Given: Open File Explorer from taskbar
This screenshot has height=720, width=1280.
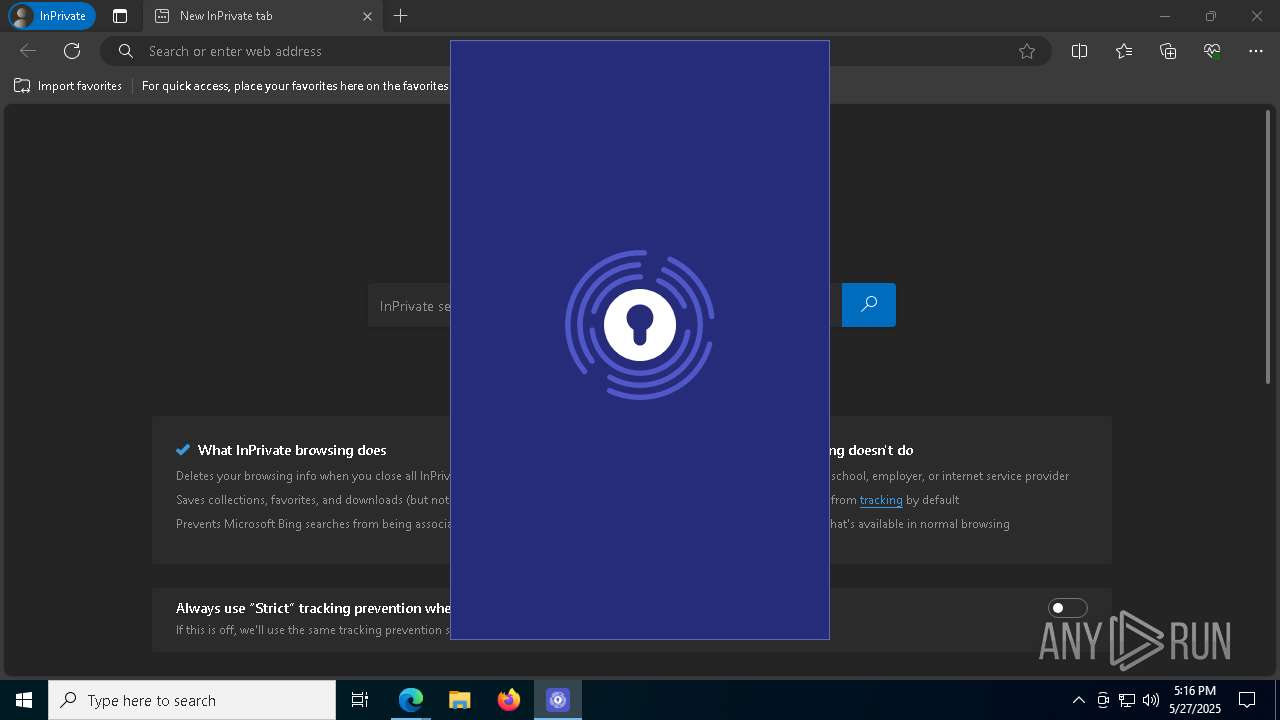Looking at the screenshot, I should click(460, 700).
